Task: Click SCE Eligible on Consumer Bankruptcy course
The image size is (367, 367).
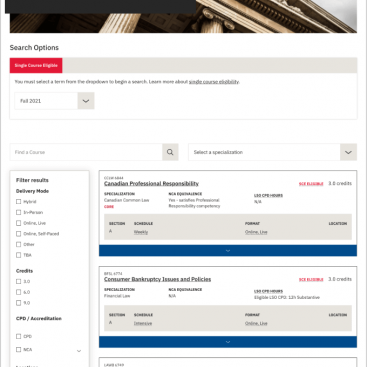Action: pos(311,279)
